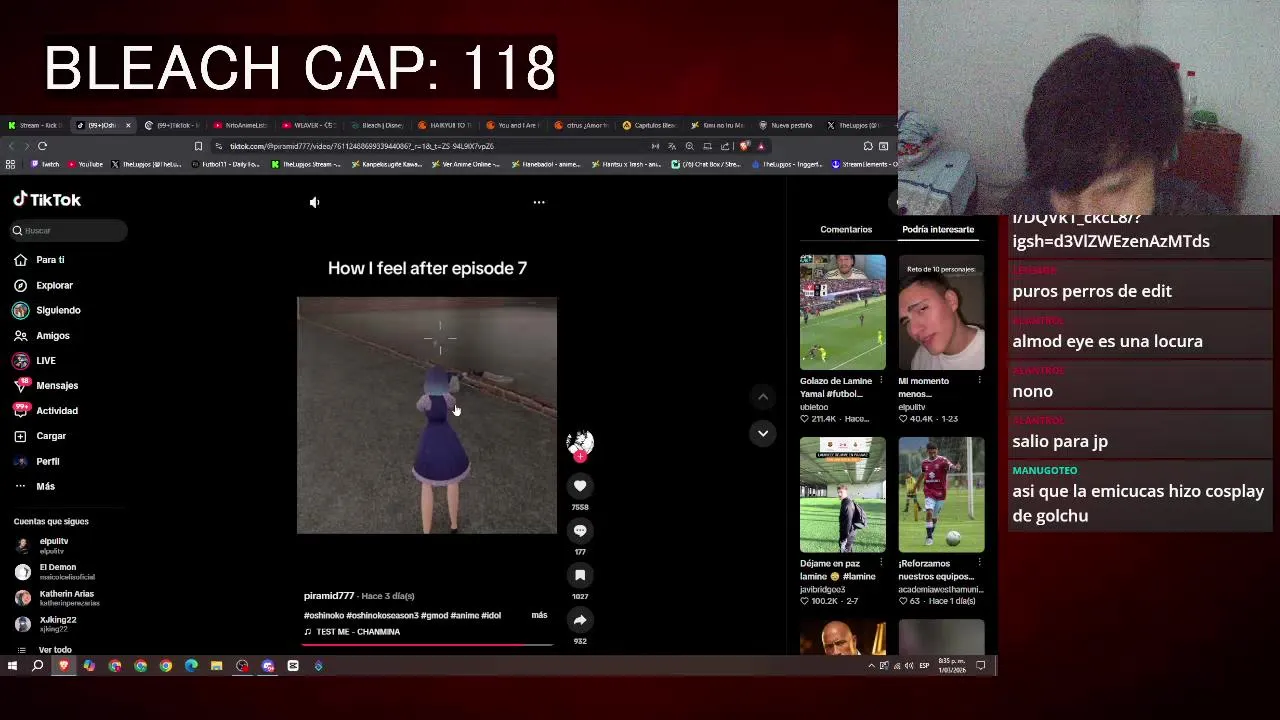Switch to the Comentarios tab

(846, 230)
